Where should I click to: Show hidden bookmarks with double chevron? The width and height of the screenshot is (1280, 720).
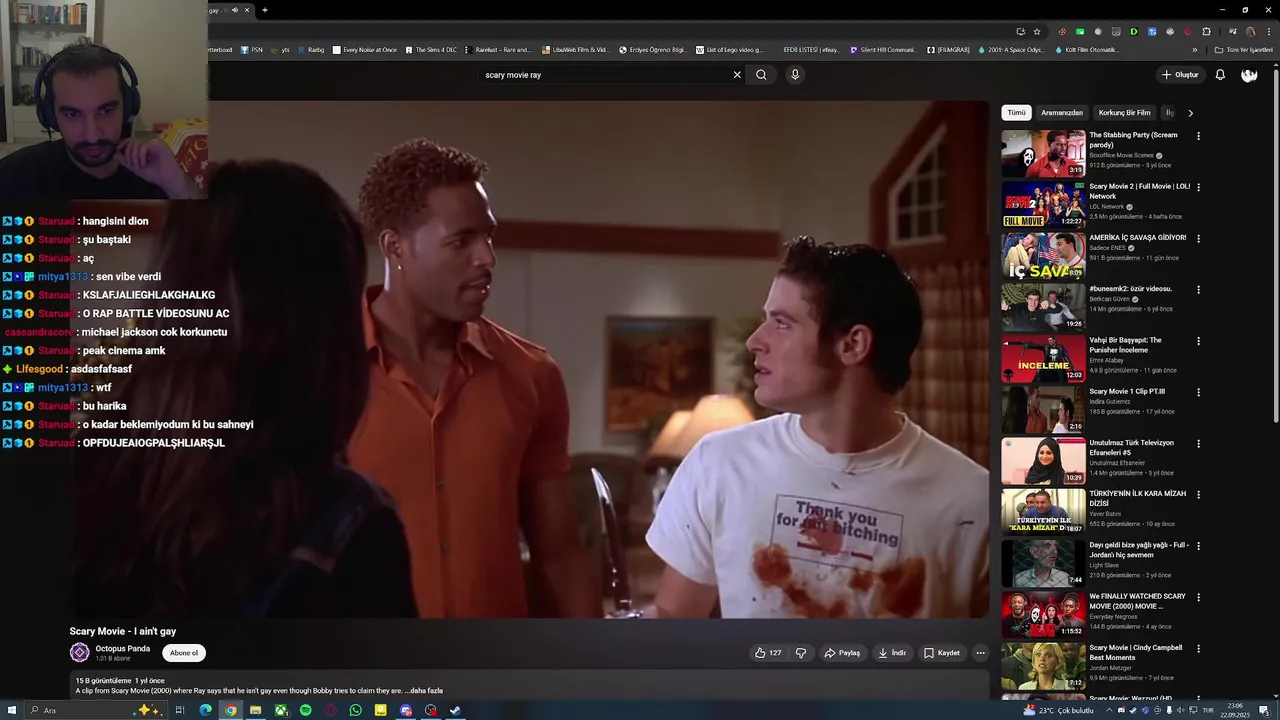coord(1195,49)
